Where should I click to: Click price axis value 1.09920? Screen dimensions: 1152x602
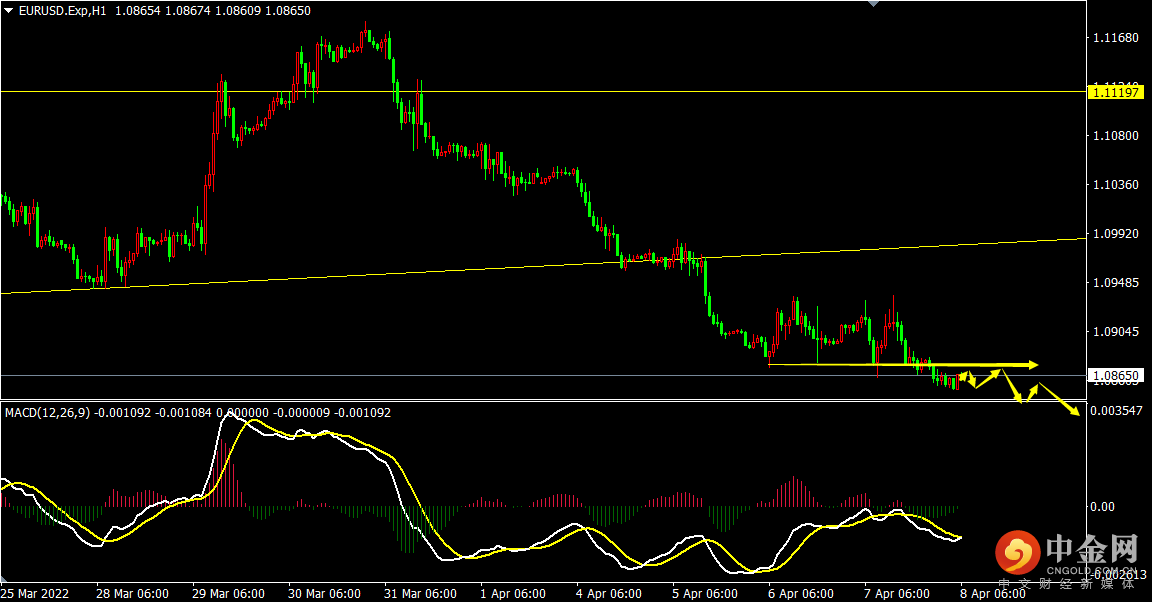(x=1115, y=234)
